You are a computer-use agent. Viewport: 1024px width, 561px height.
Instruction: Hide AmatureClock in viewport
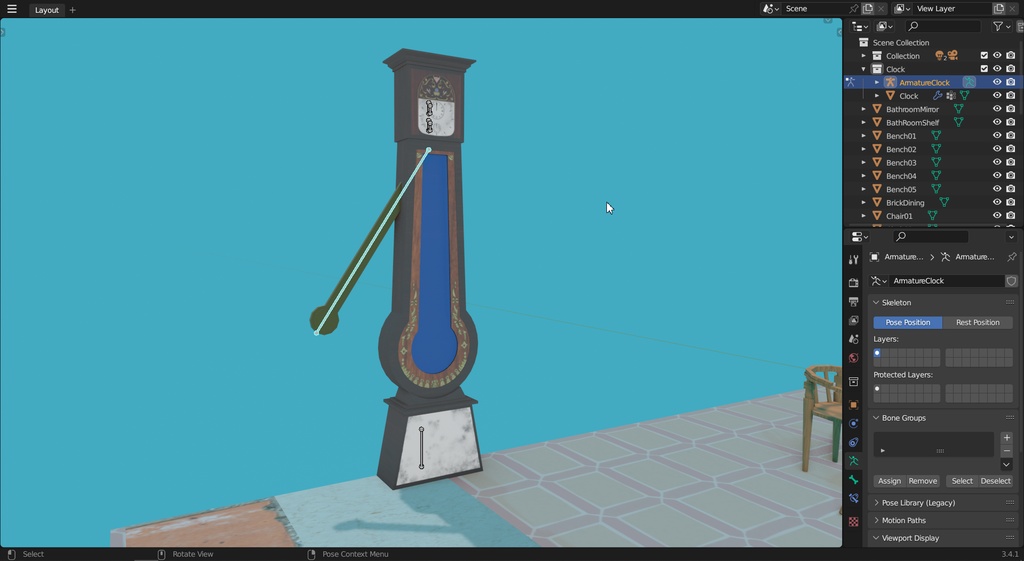pos(997,82)
